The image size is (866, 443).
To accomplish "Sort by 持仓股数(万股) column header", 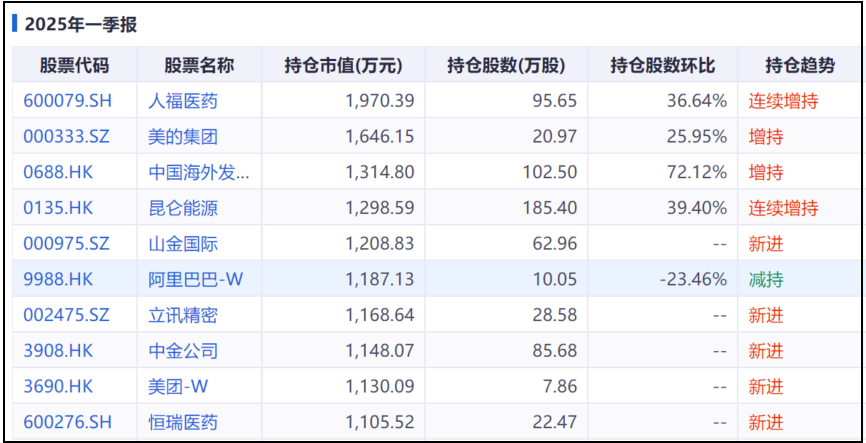I will tap(506, 66).
